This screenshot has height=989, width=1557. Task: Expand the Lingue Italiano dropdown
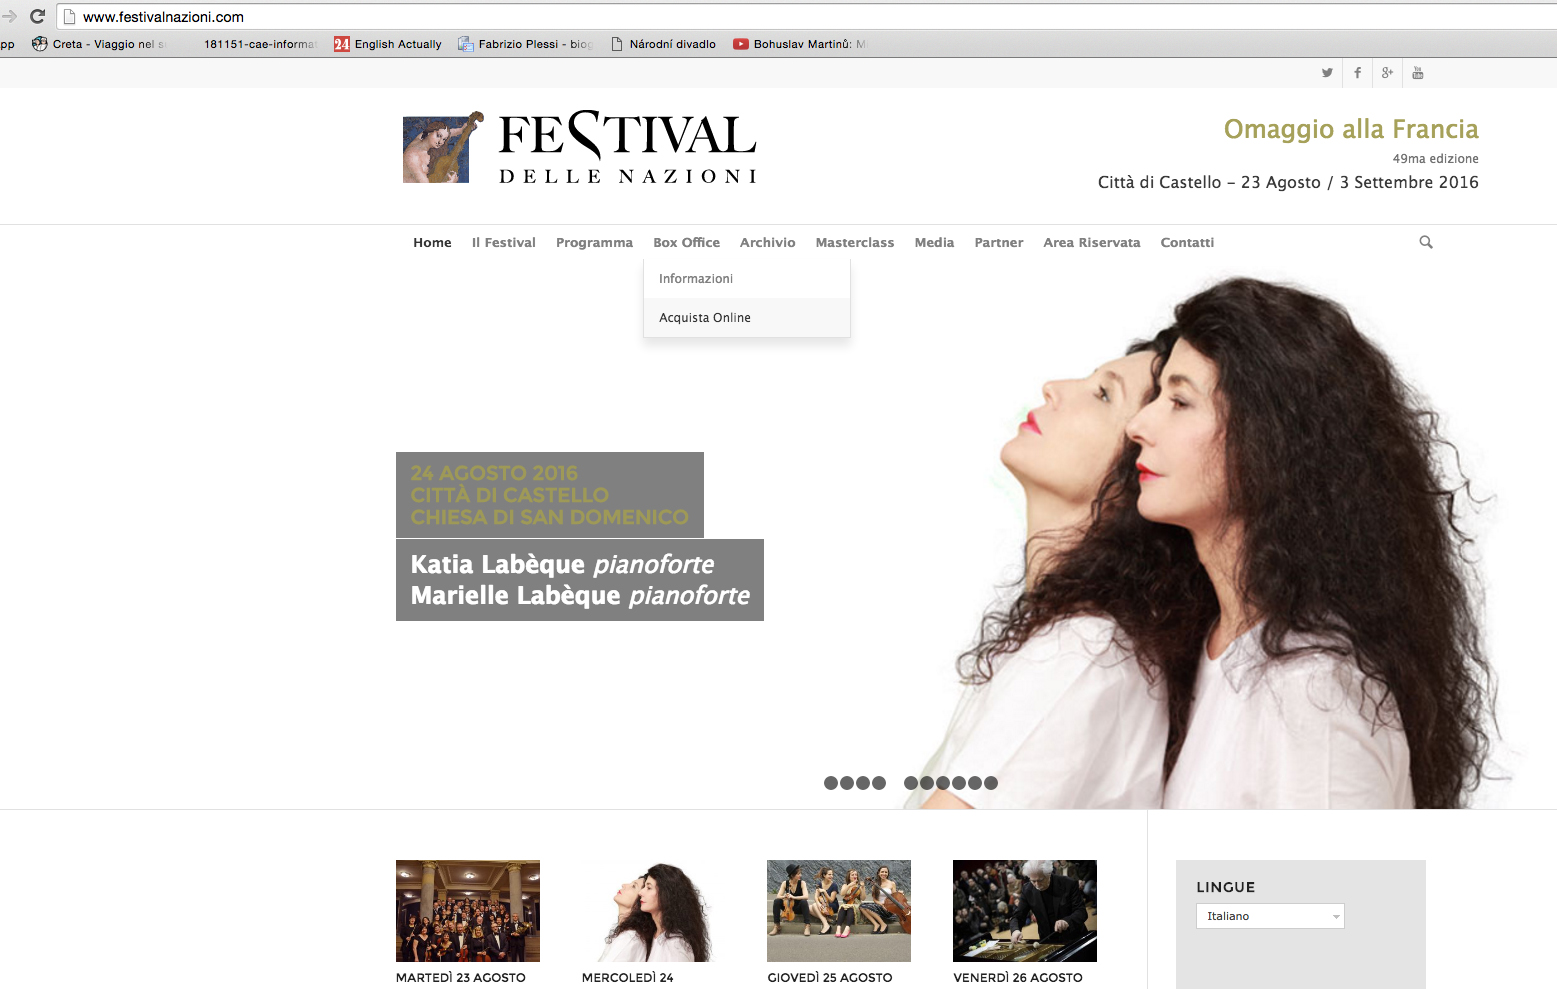click(x=1270, y=916)
